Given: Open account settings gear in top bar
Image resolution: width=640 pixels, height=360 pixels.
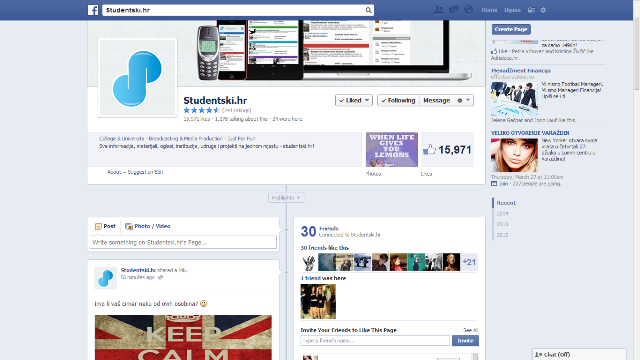Looking at the screenshot, I should tap(543, 10).
